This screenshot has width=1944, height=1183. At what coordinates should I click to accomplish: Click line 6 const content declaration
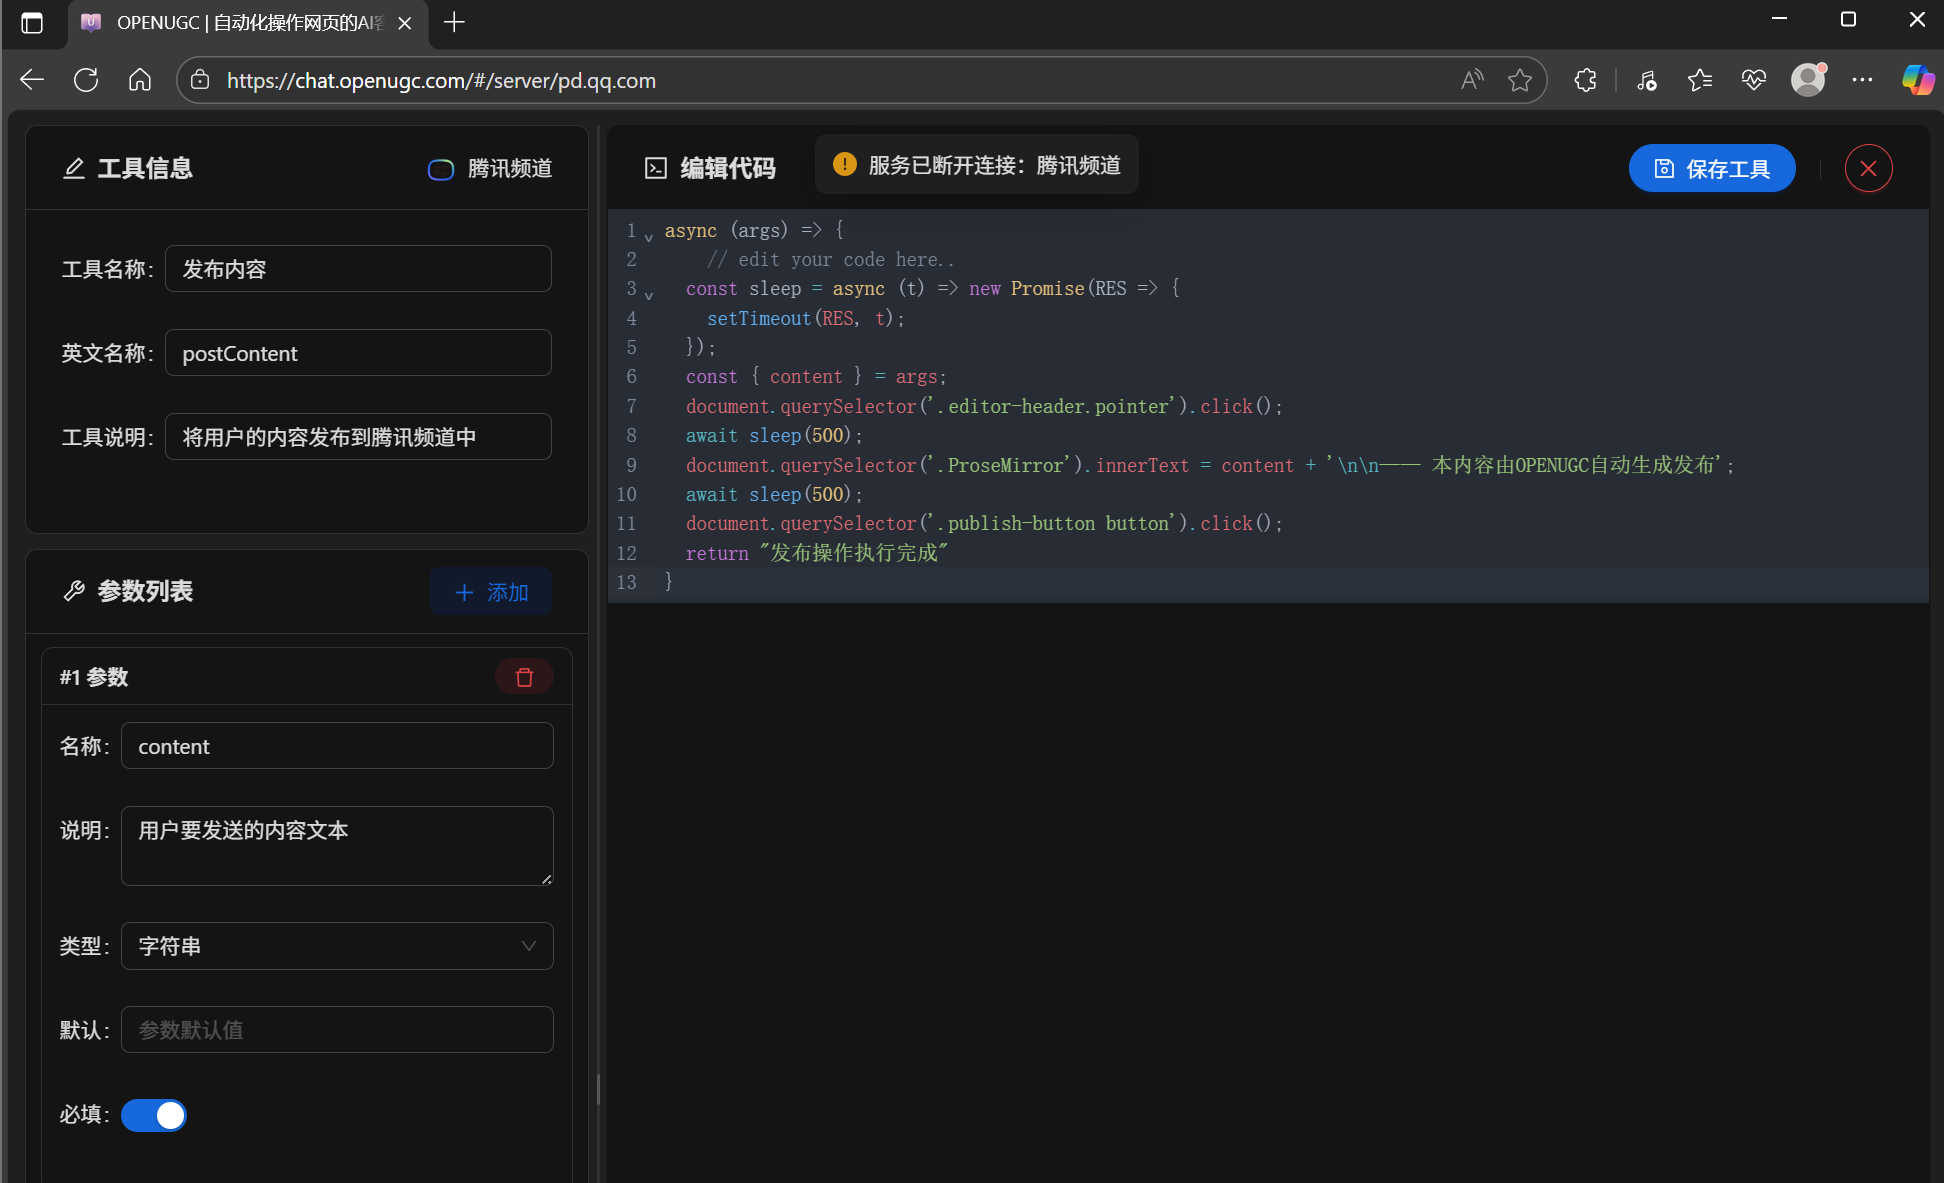click(x=816, y=377)
